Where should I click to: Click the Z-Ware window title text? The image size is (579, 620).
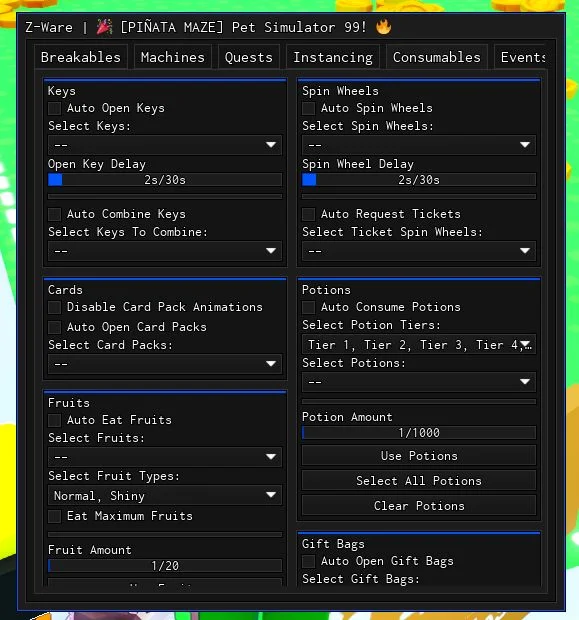49,27
